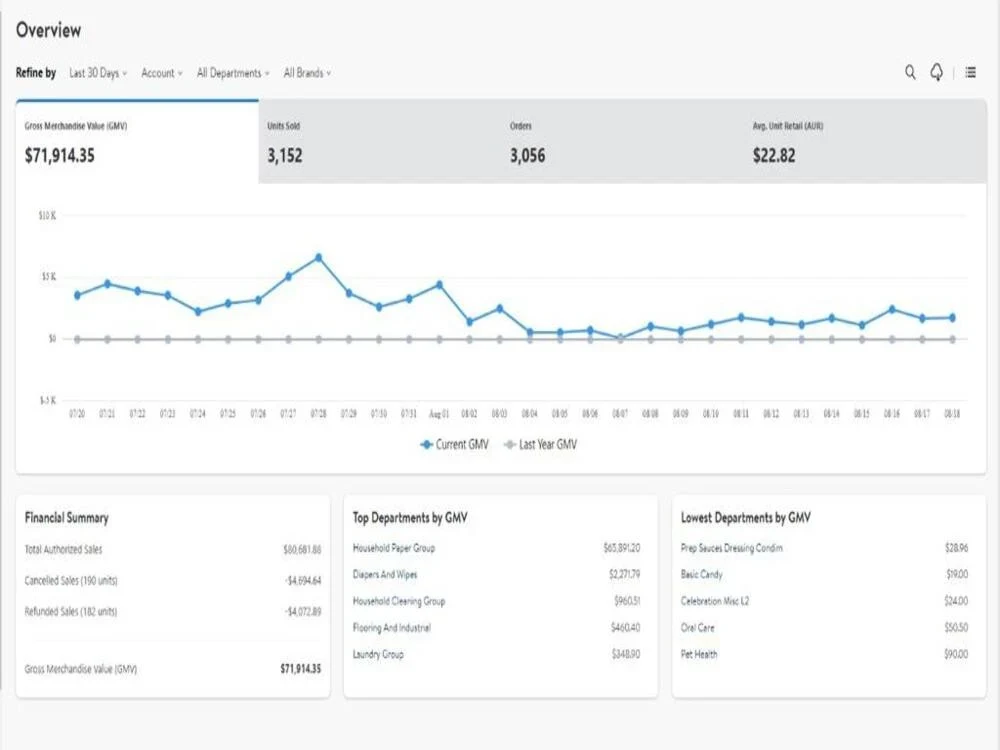Click the Top Departments by GMV heading
Viewport: 1000px width, 750px height.
[409, 518]
